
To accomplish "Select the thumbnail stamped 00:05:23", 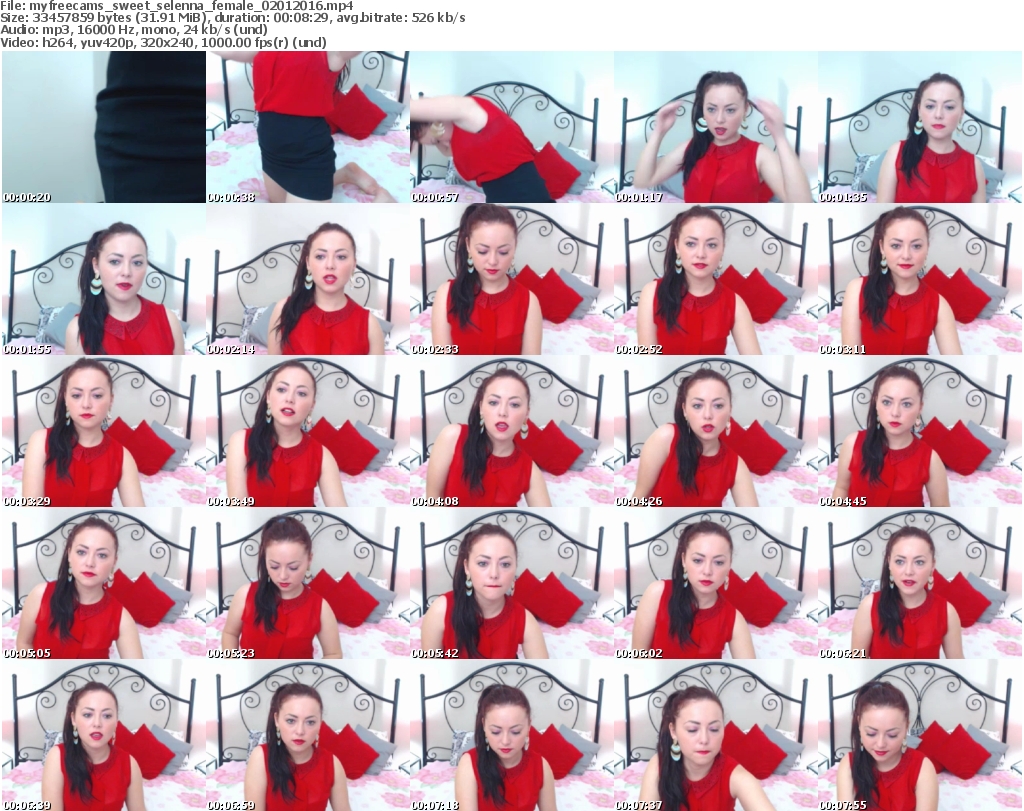I will [308, 583].
